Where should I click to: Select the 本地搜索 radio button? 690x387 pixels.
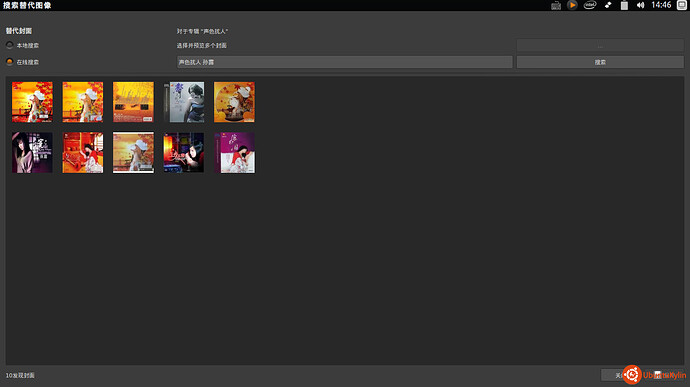[10, 45]
